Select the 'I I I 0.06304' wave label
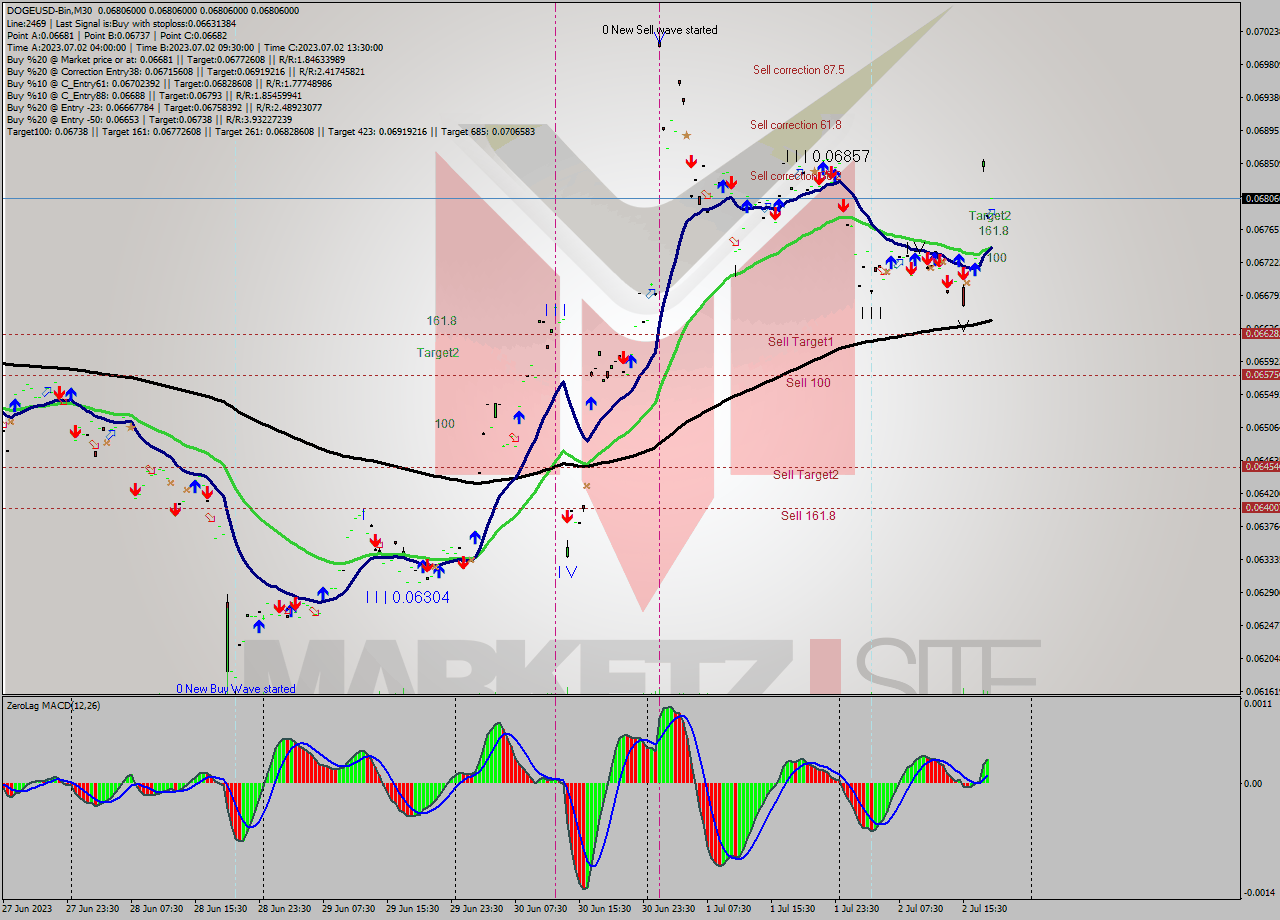The image size is (1280, 920). 407,597
